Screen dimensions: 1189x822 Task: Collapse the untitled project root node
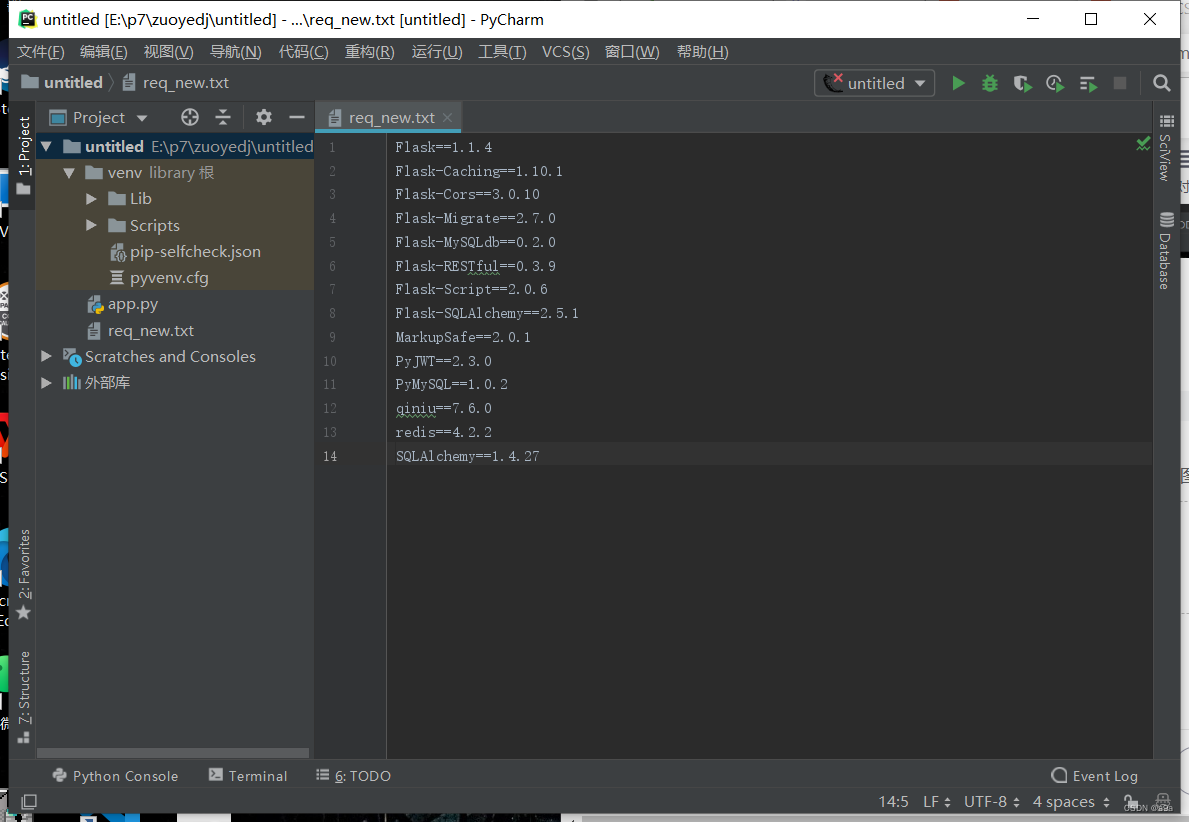46,146
